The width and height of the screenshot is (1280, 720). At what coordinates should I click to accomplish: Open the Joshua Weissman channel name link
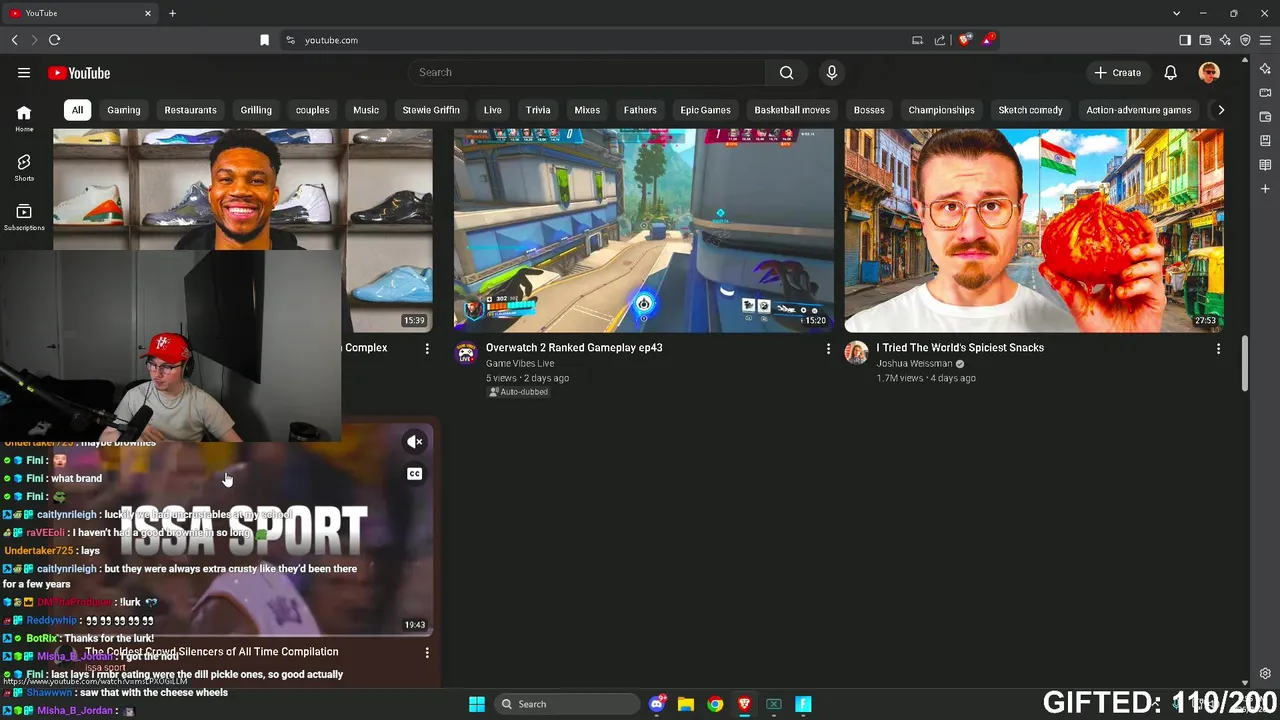914,364
